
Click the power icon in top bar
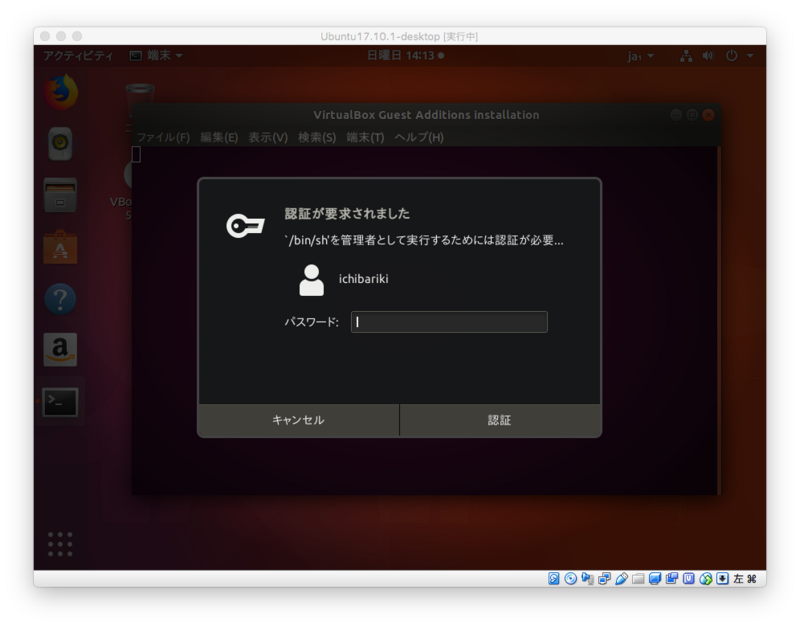pos(731,56)
